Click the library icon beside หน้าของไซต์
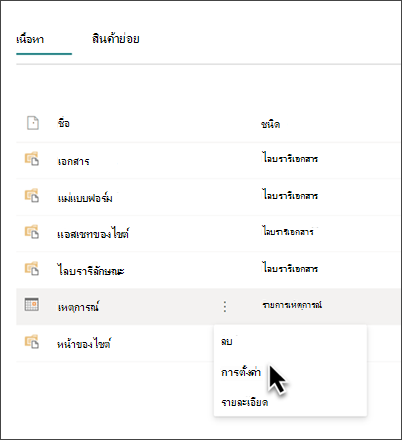 [x=32, y=342]
